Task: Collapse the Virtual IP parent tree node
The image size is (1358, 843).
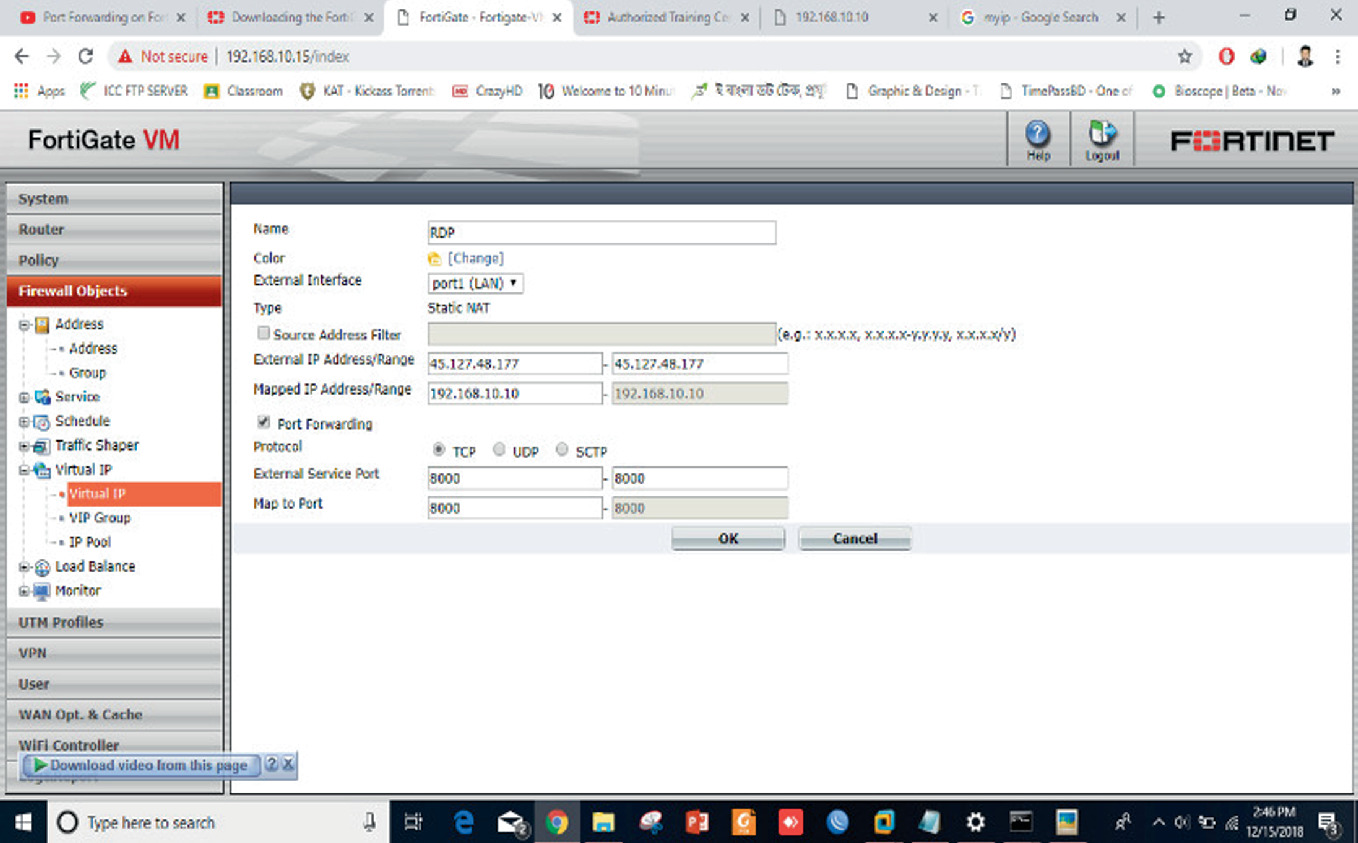Action: pos(24,470)
